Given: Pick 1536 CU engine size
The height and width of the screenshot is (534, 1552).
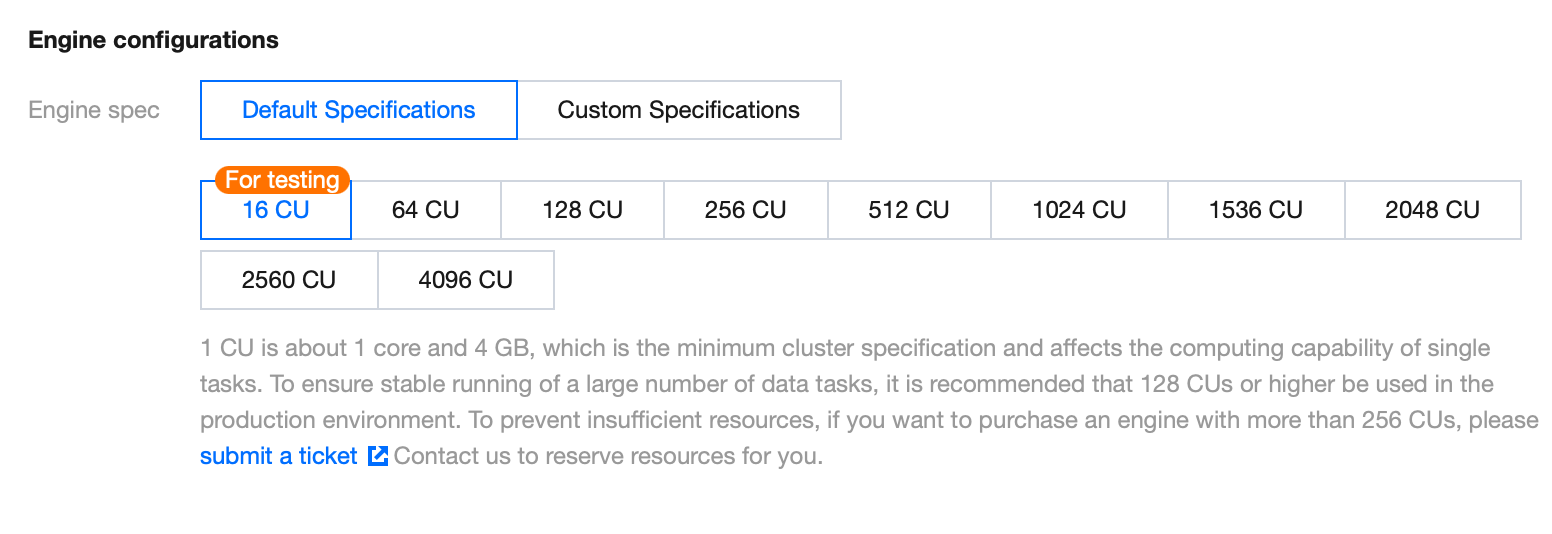Looking at the screenshot, I should pyautogui.click(x=1255, y=210).
